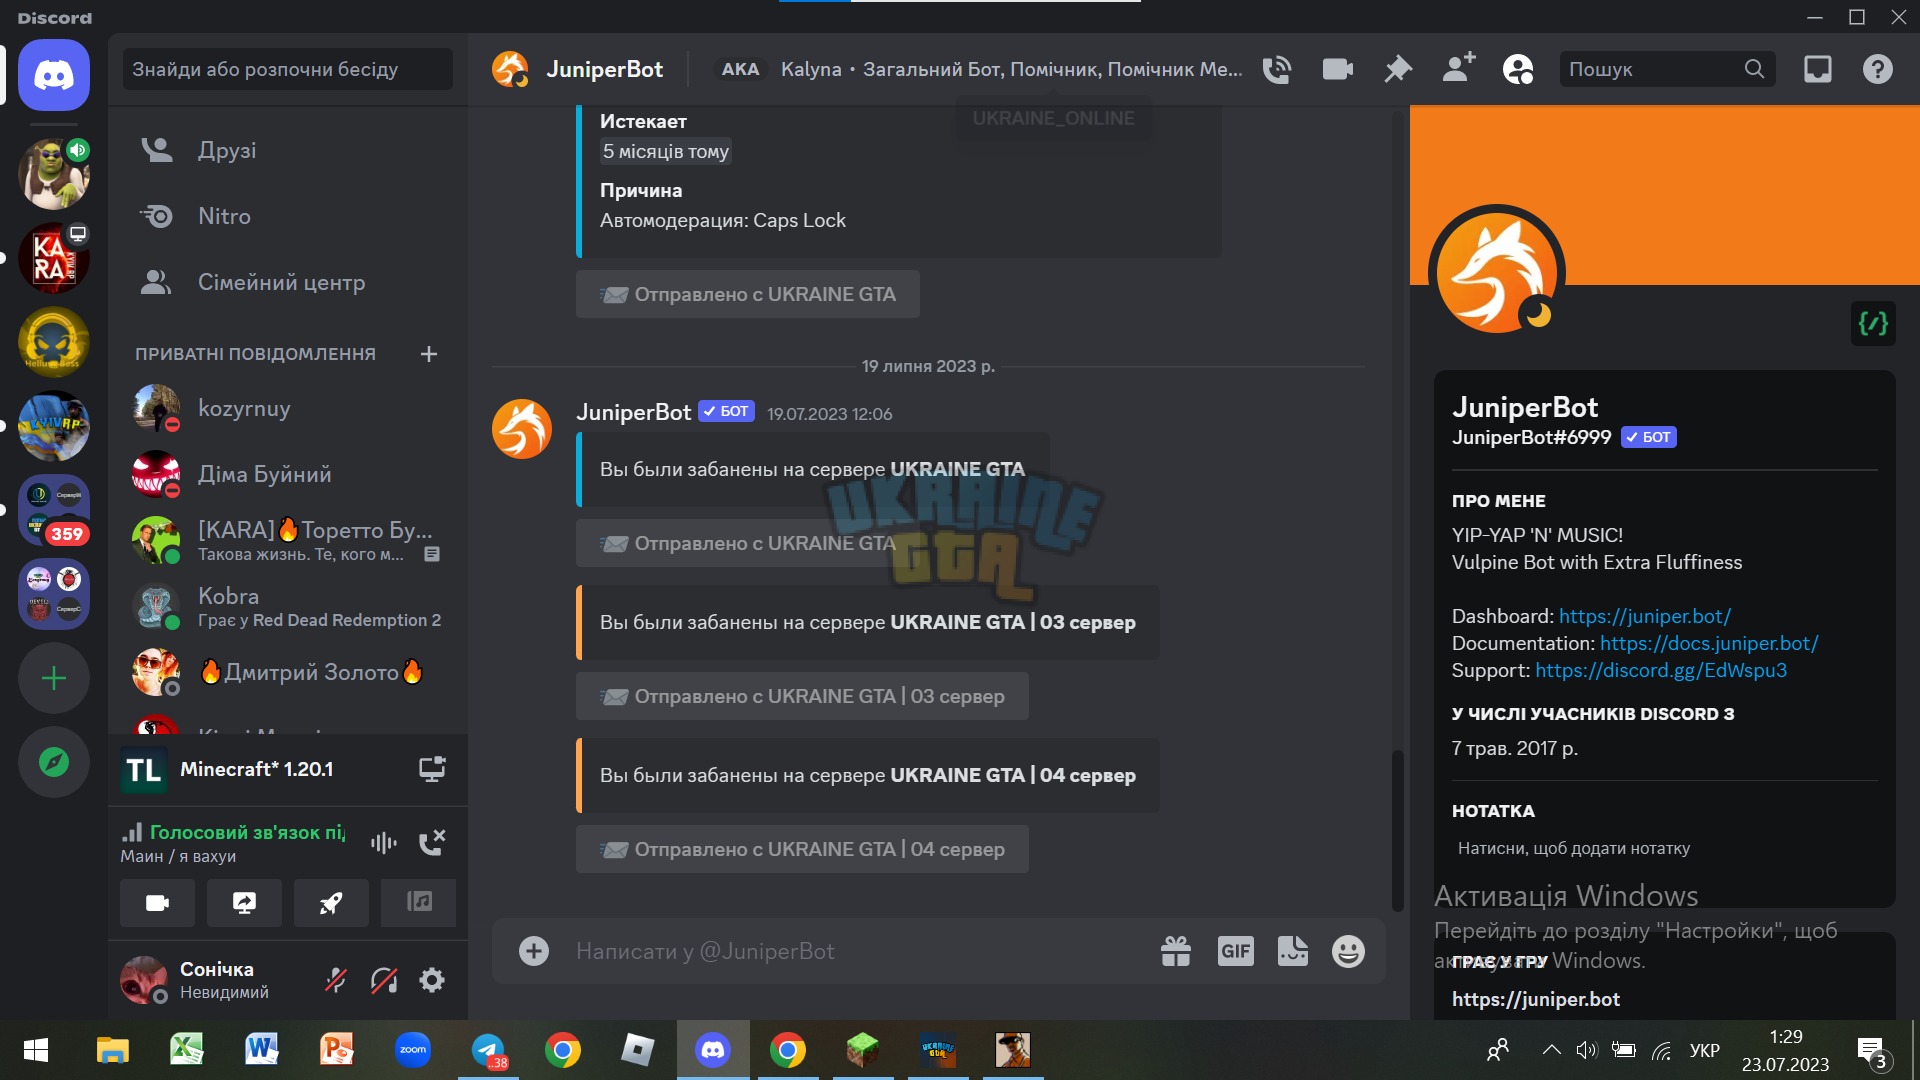Expand the server folder below the 359 badge
Image resolution: width=1920 pixels, height=1080 pixels.
pyautogui.click(x=54, y=594)
